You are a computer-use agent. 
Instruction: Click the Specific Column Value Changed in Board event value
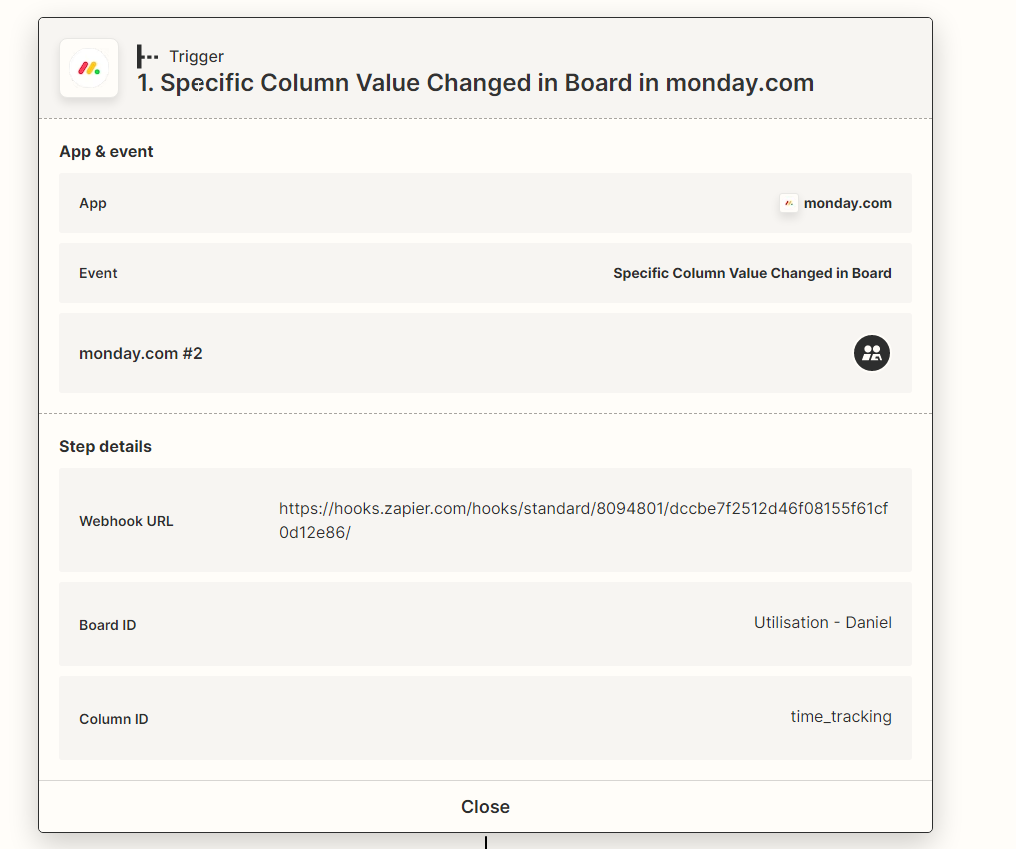(752, 273)
